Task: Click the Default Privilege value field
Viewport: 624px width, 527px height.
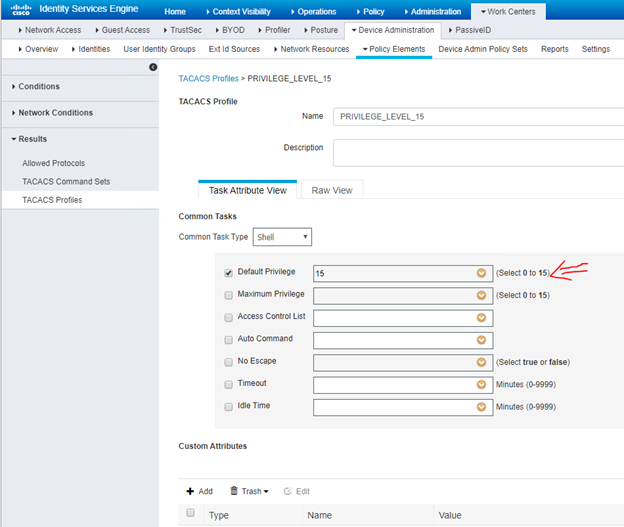Action: tap(403, 273)
